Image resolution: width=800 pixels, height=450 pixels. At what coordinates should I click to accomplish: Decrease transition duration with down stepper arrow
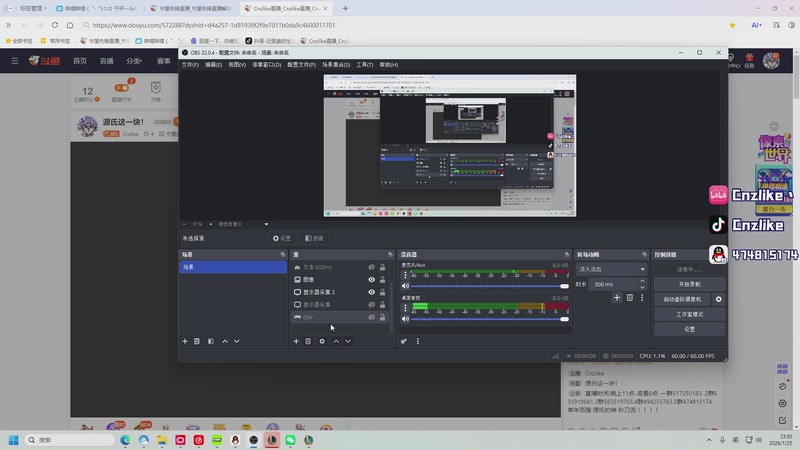[642, 287]
